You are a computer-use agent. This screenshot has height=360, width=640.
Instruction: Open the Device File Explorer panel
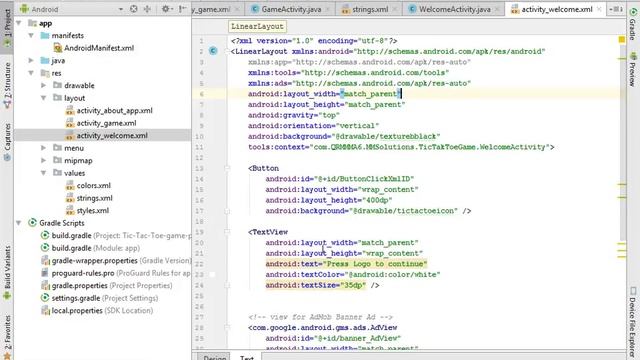click(x=633, y=322)
